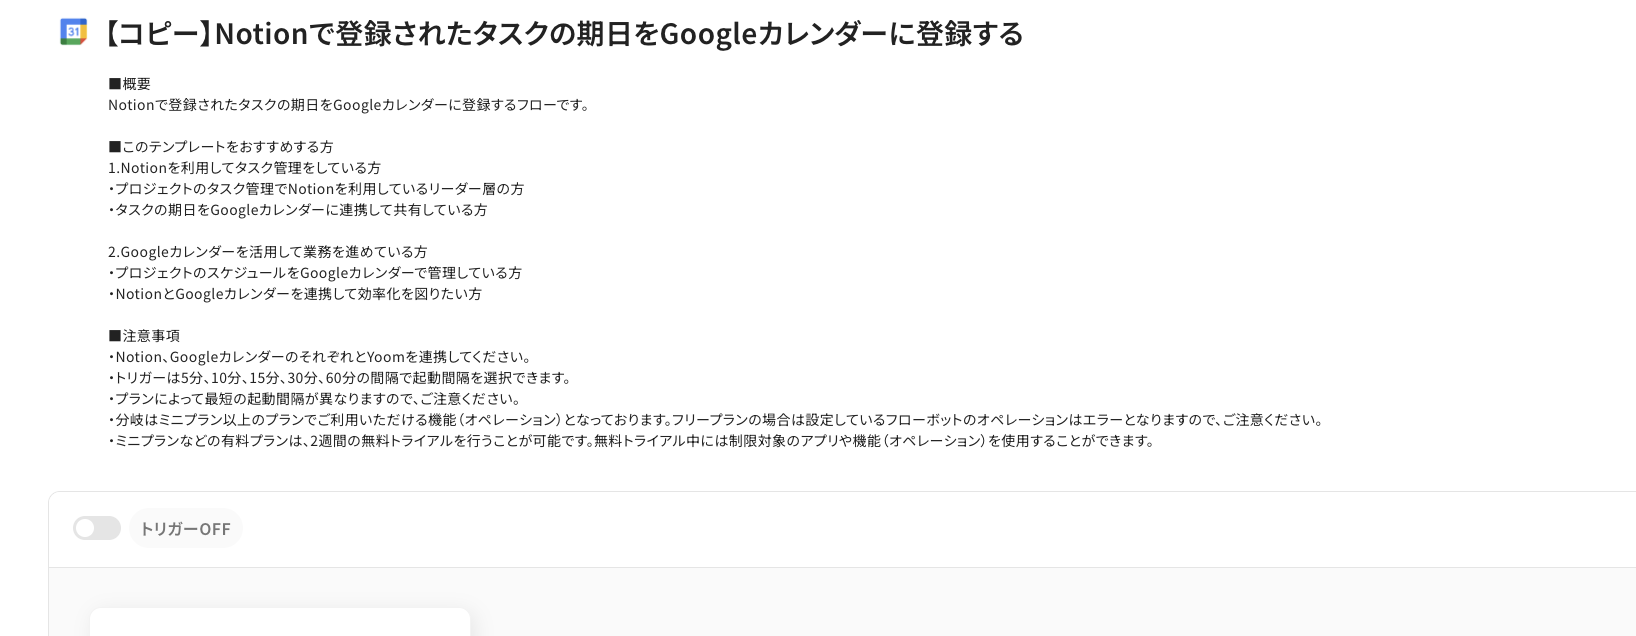Click the Google Calendar icon beside the title

point(73,32)
